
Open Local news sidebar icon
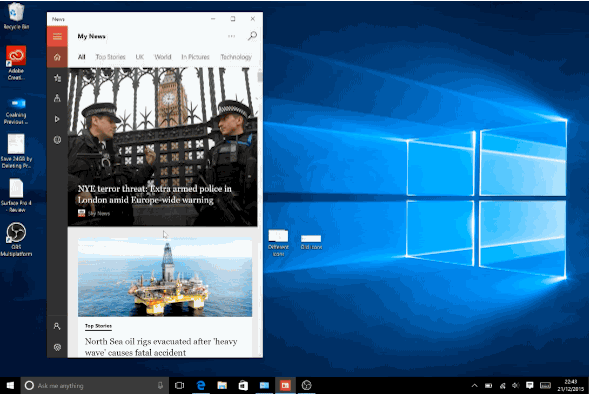[57, 98]
